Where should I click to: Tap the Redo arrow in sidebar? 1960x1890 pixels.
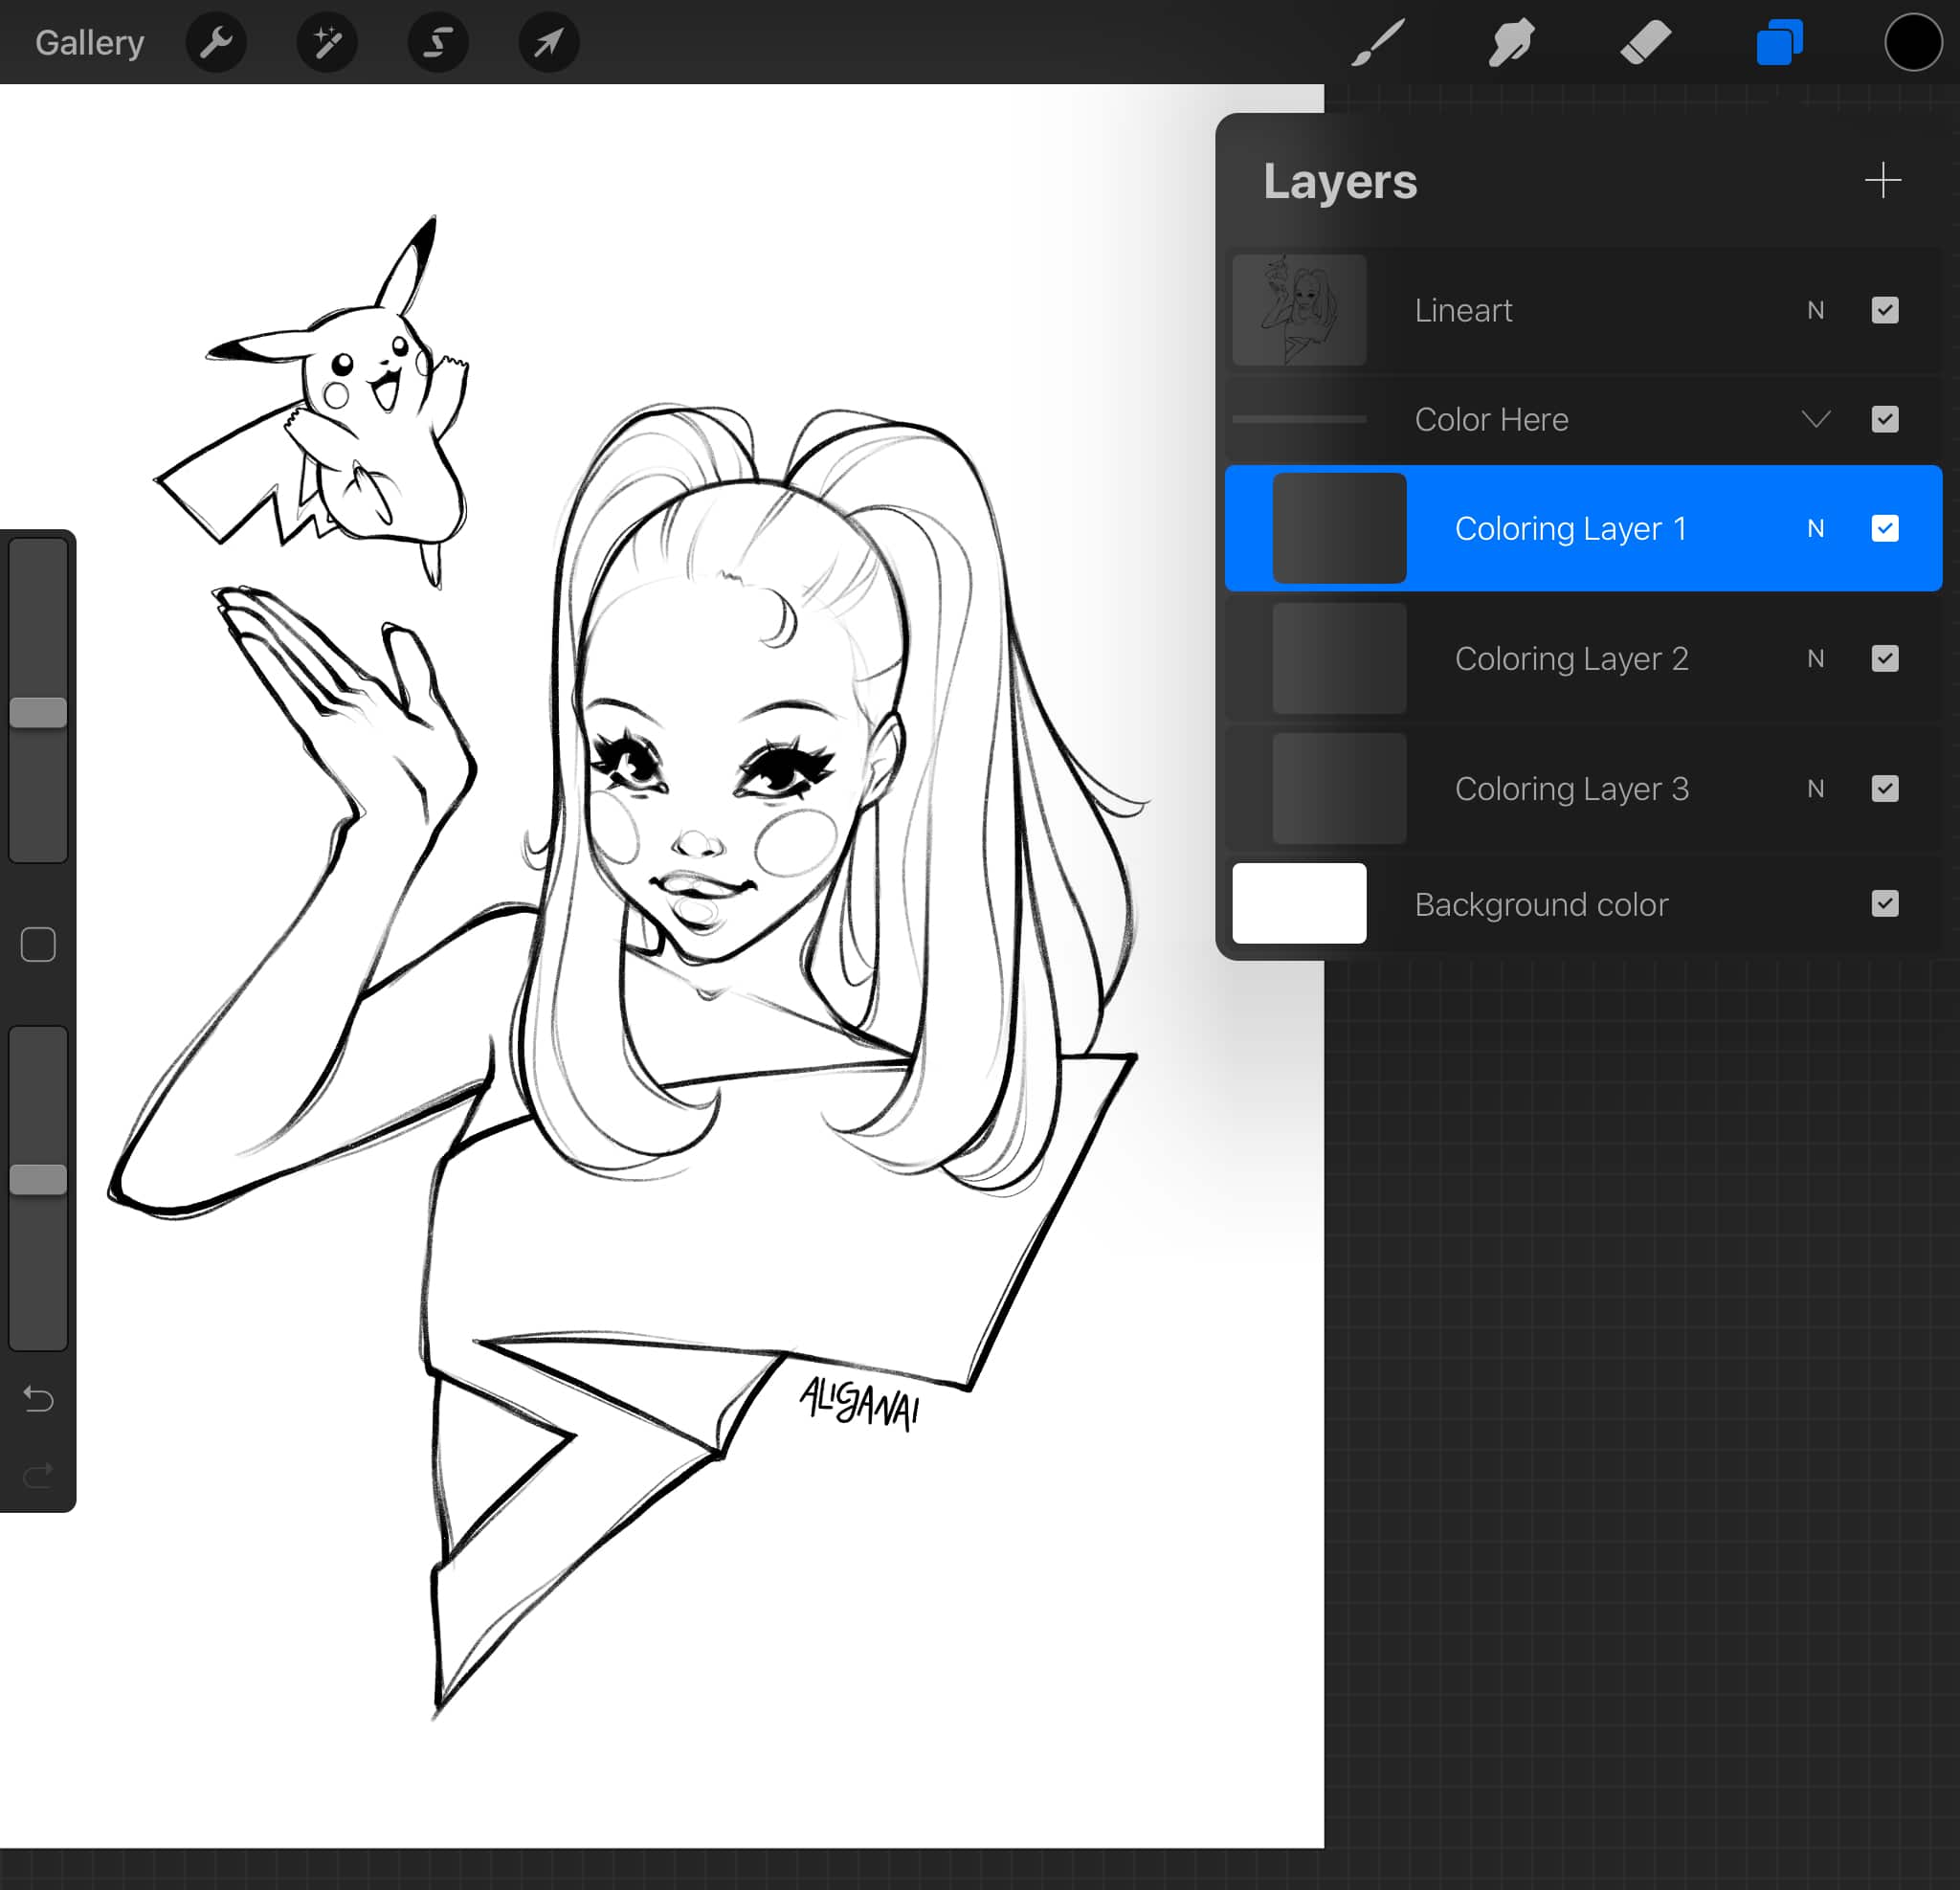pos(38,1474)
